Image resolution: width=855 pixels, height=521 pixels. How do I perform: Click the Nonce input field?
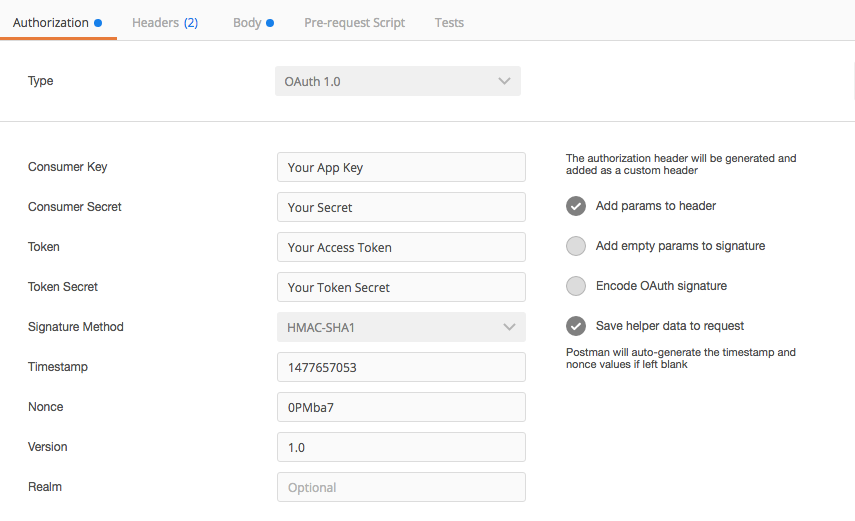click(x=401, y=407)
